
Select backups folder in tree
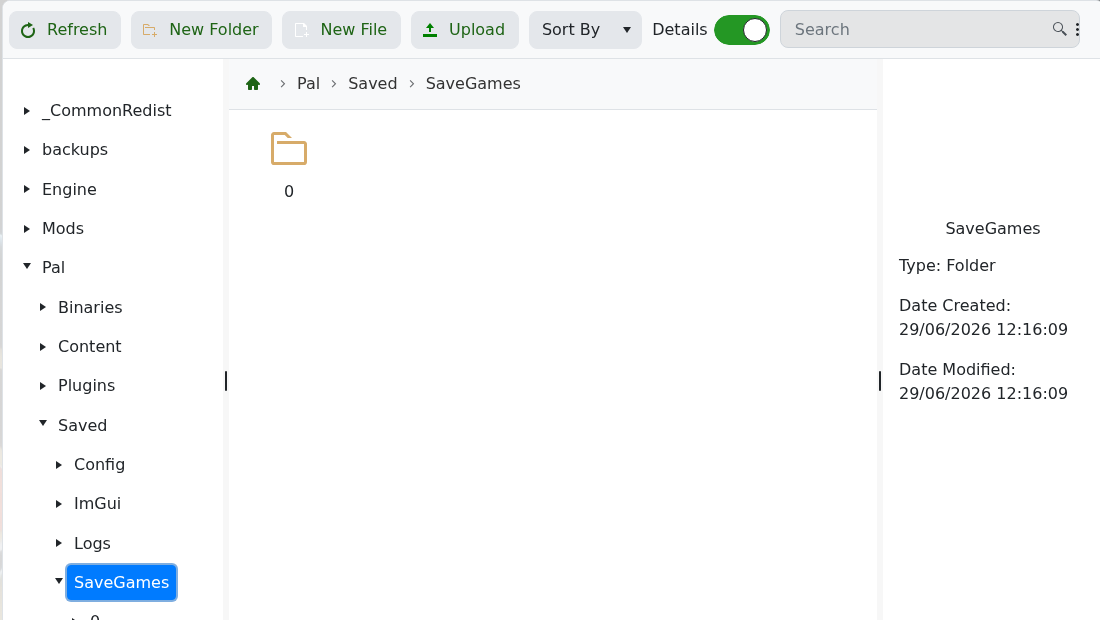click(x=74, y=150)
